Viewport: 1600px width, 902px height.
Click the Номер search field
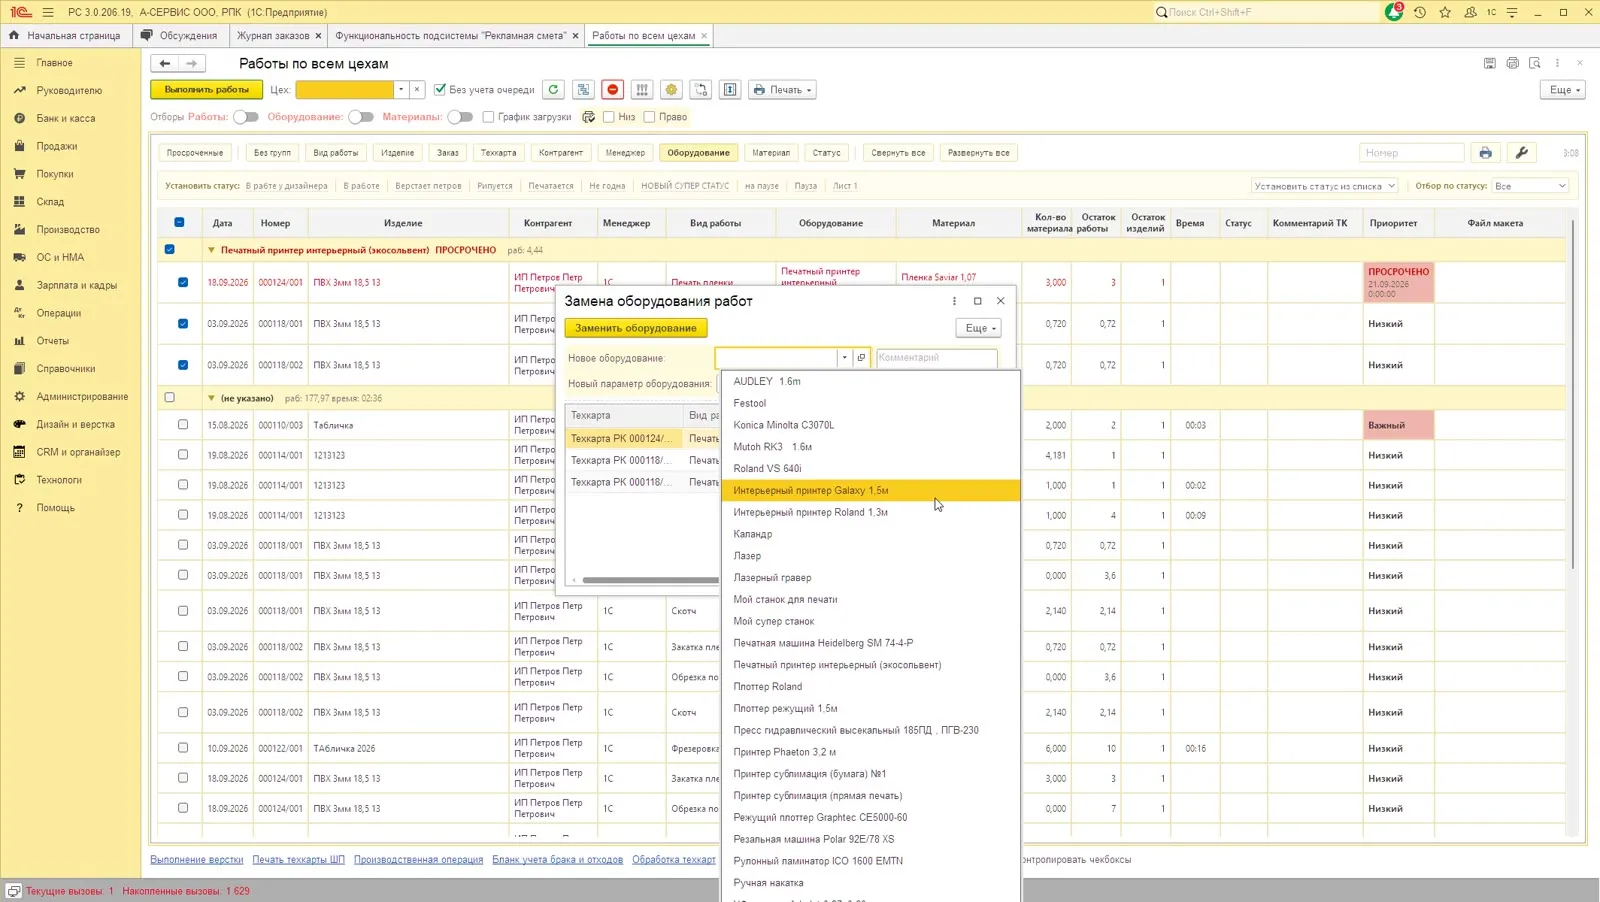coord(1411,153)
